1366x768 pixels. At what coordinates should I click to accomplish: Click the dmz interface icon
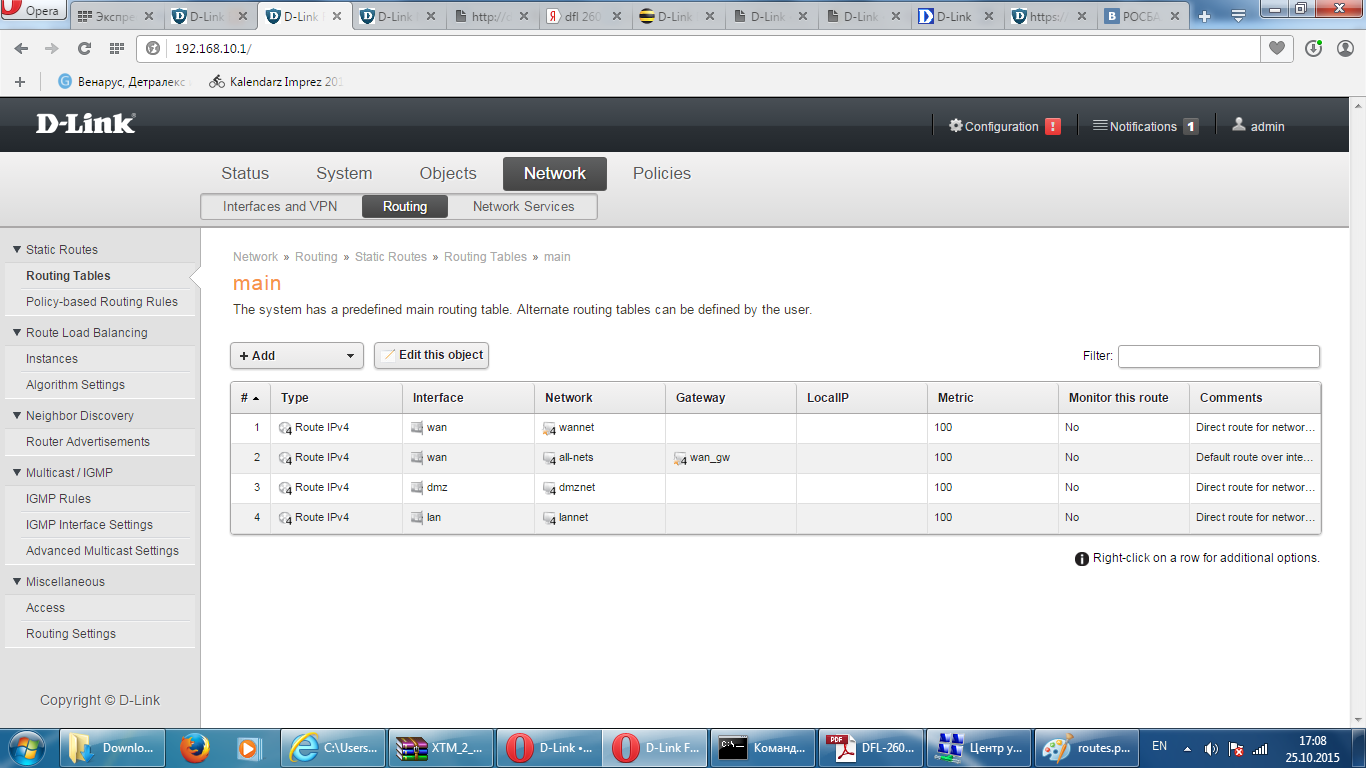click(417, 488)
